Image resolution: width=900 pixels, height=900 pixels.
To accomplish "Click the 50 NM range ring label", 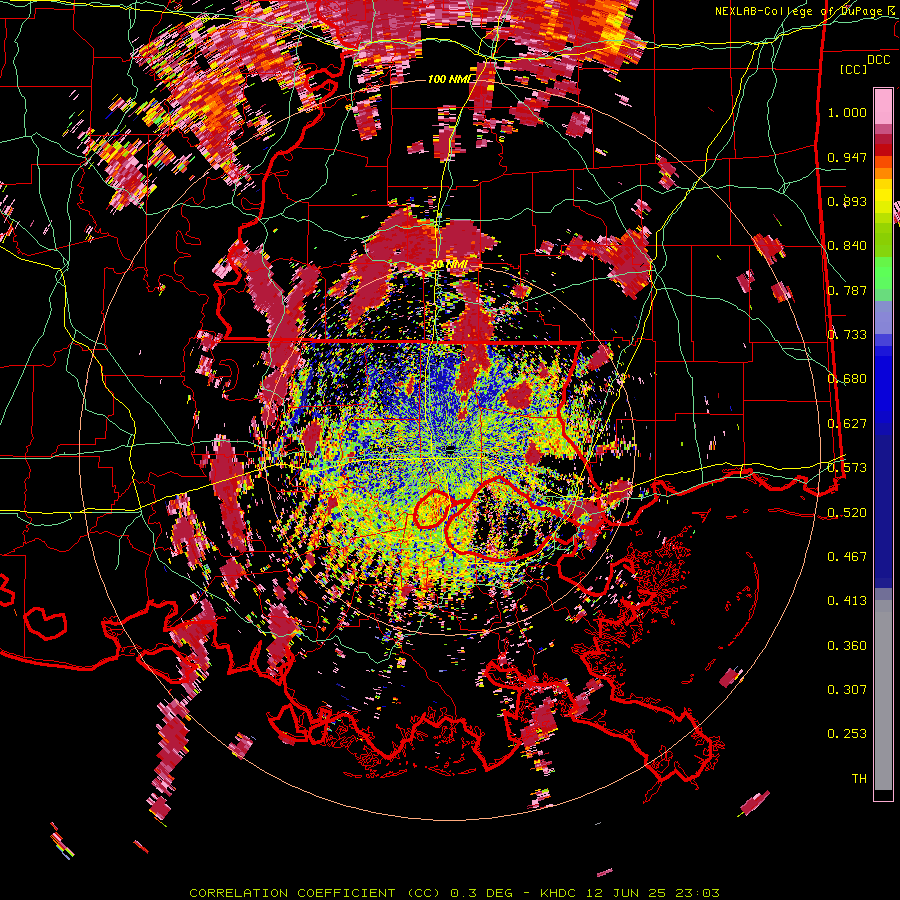I will [x=448, y=265].
